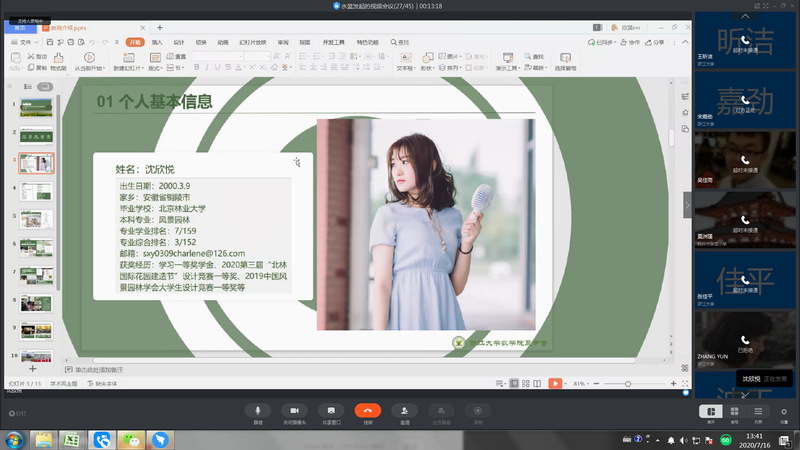Click the find 查找 button in ribbon
The width and height of the screenshot is (800, 450).
534,57
